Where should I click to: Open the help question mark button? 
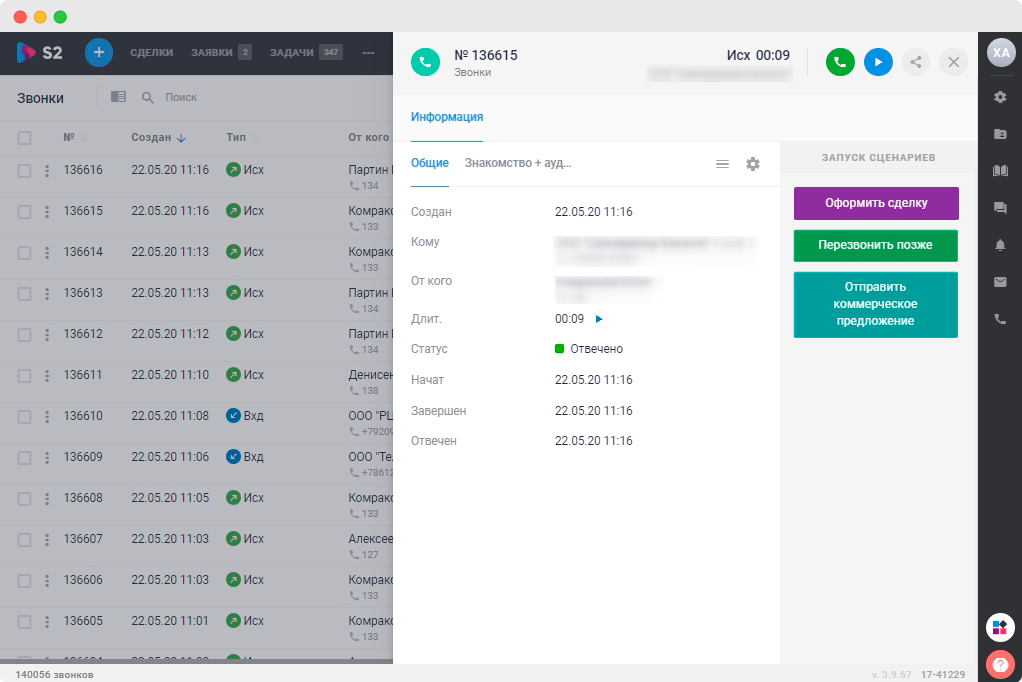tap(1000, 665)
